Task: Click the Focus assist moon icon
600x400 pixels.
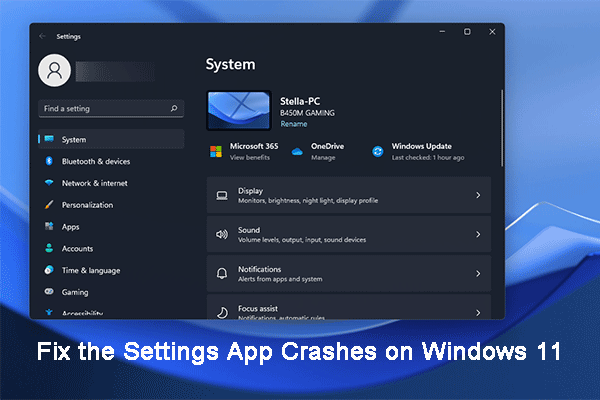Action: (222, 313)
